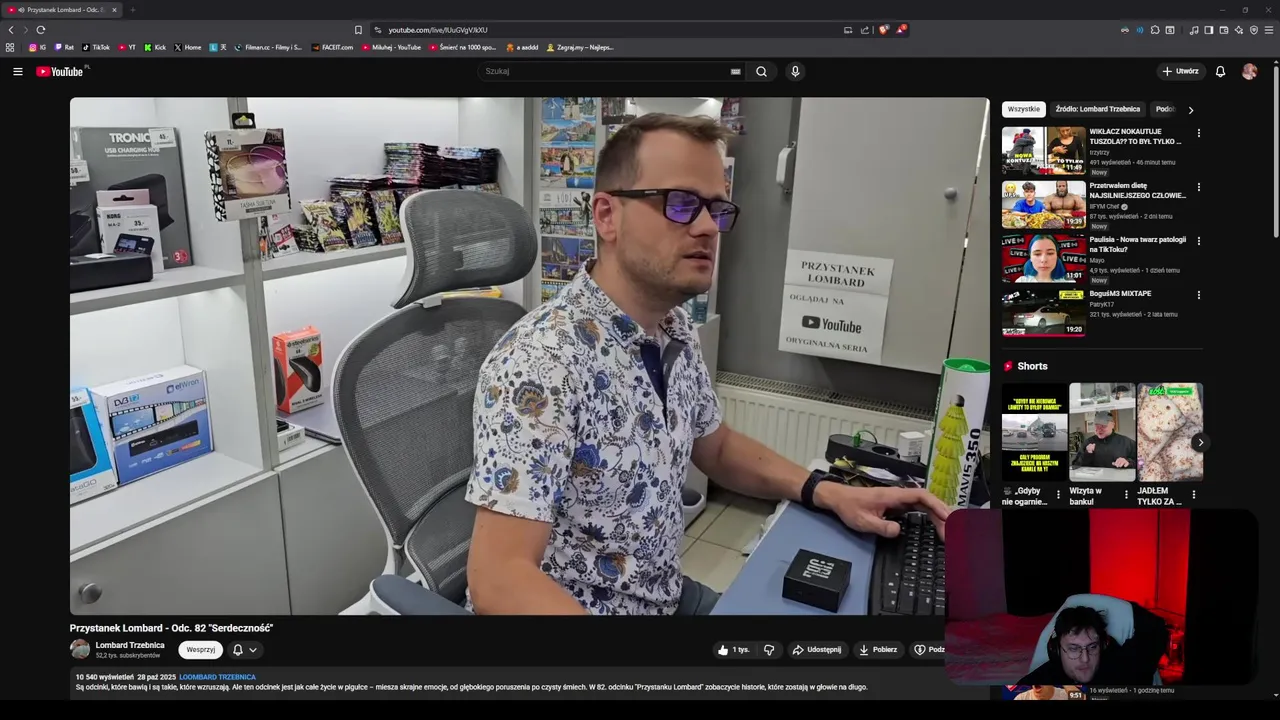Bookmark this page with the bookmark icon
1280x720 pixels.
(358, 30)
